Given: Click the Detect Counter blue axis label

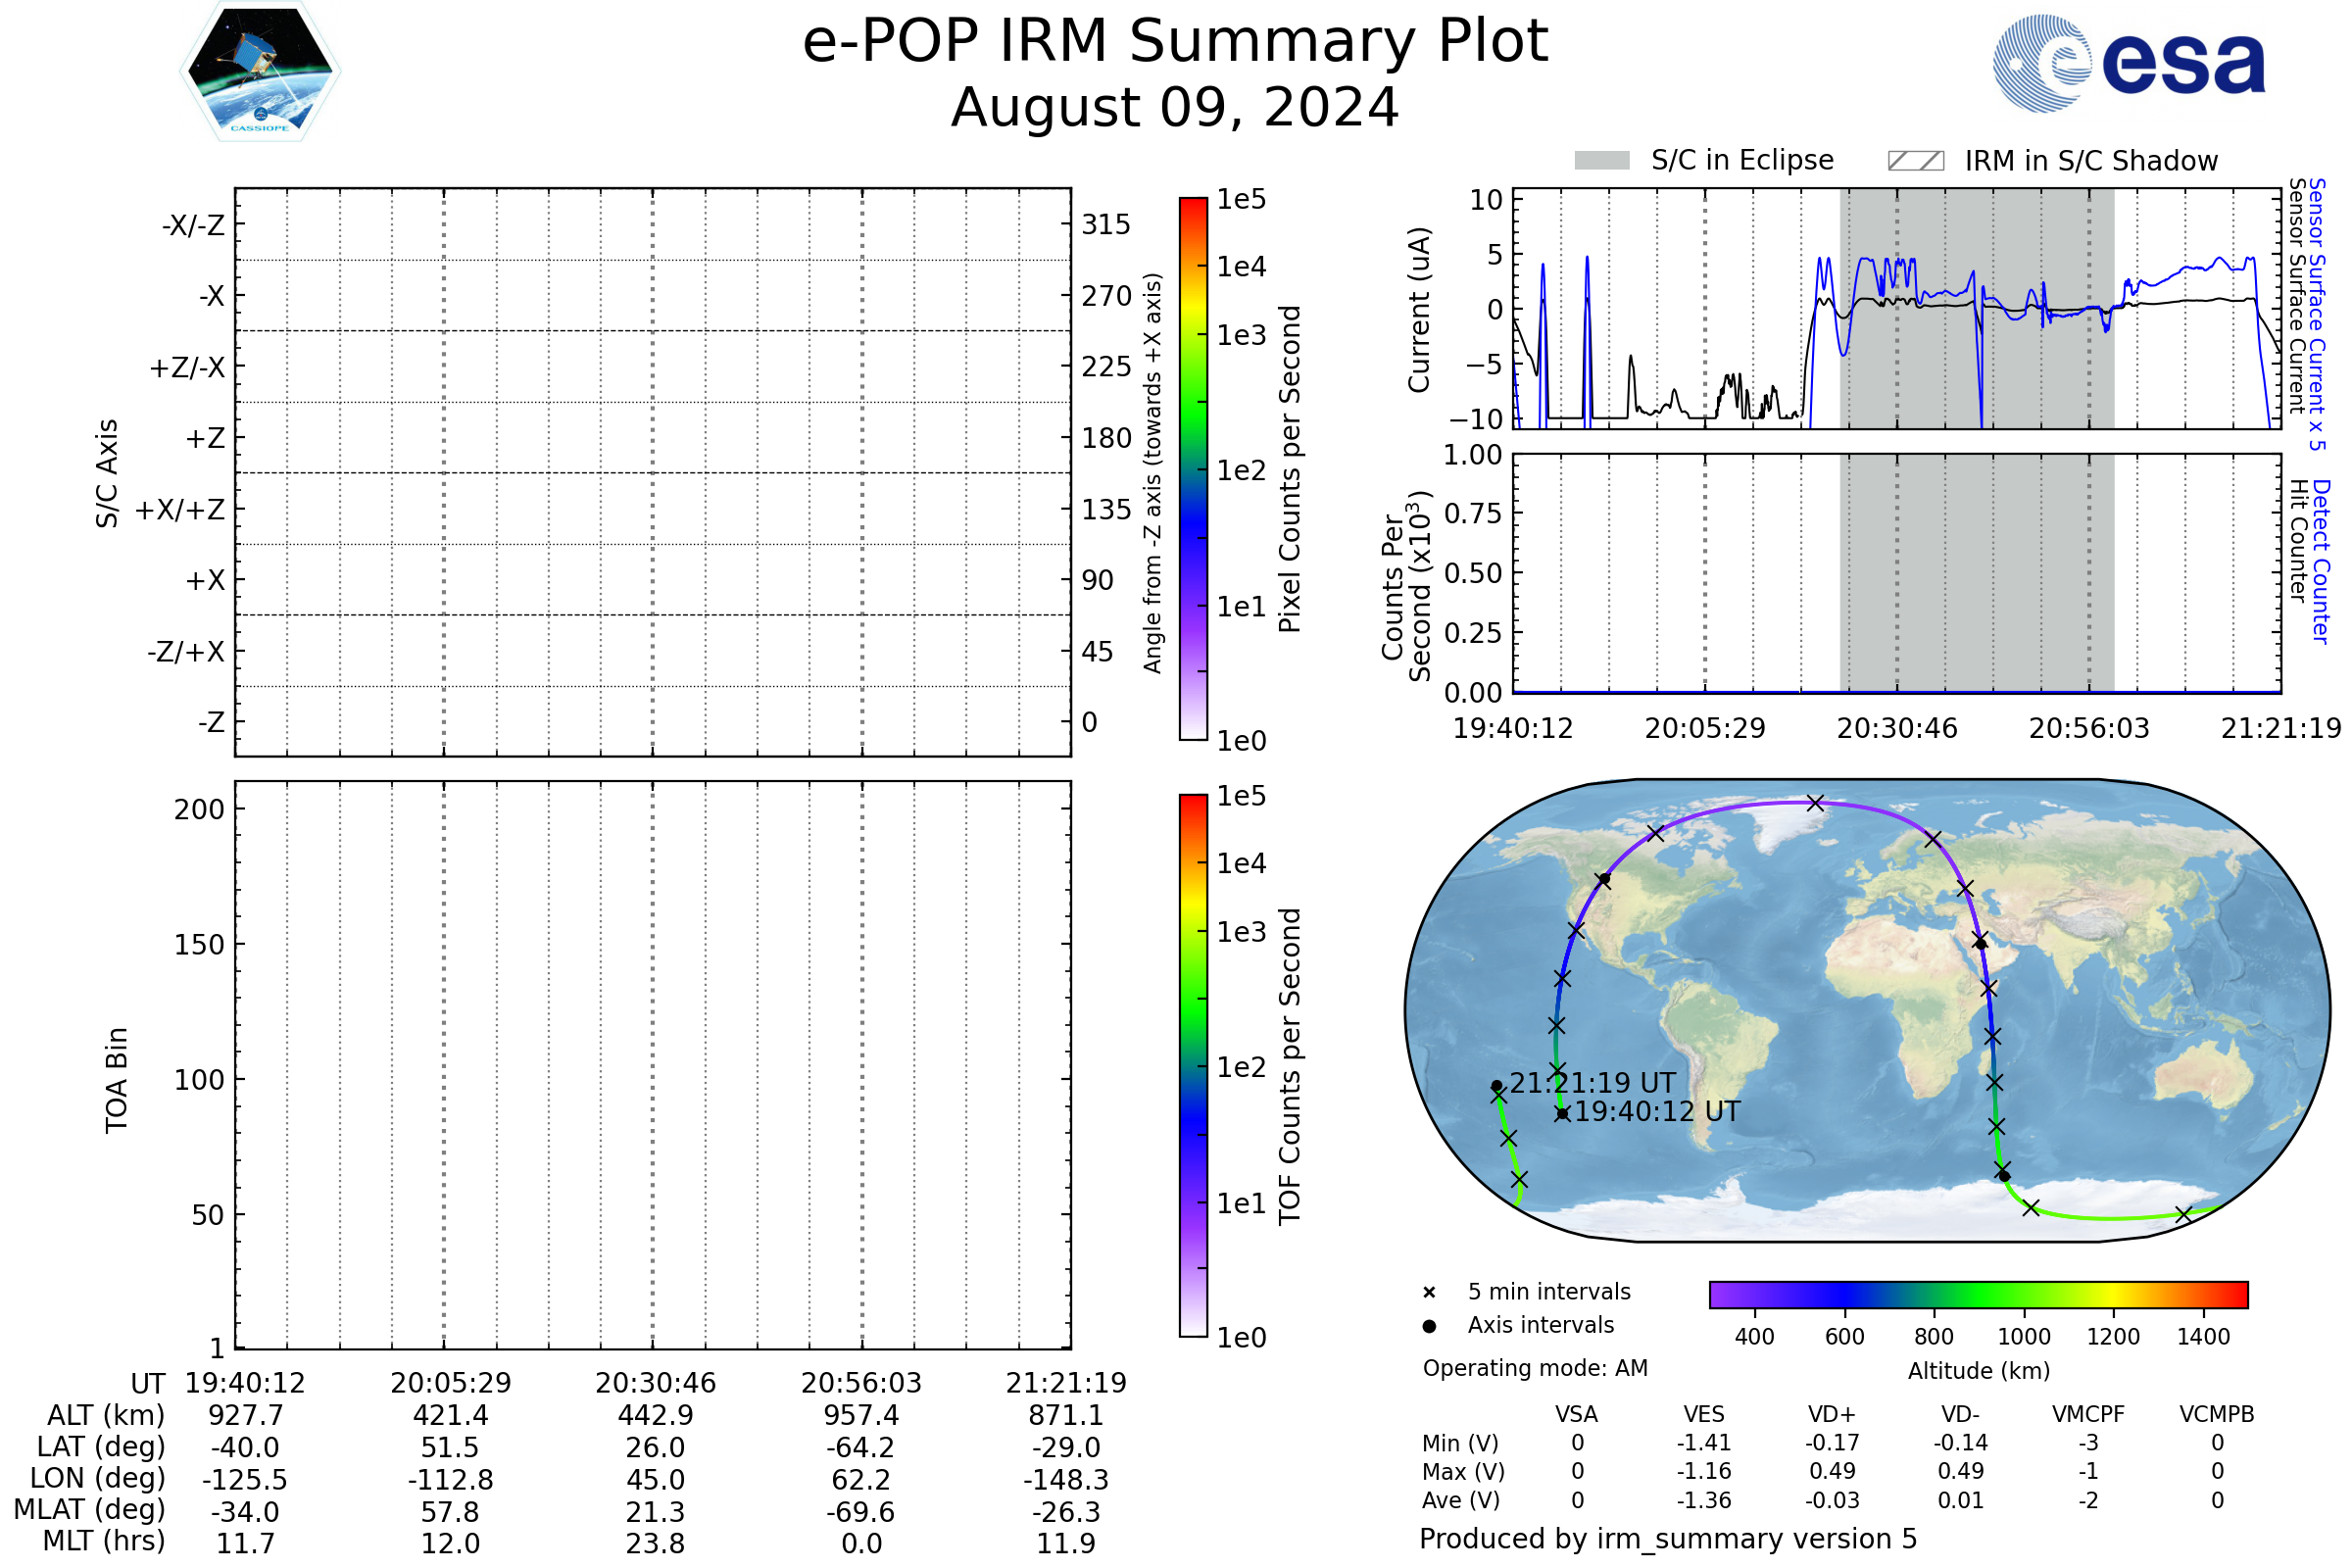Looking at the screenshot, I should click(2321, 561).
